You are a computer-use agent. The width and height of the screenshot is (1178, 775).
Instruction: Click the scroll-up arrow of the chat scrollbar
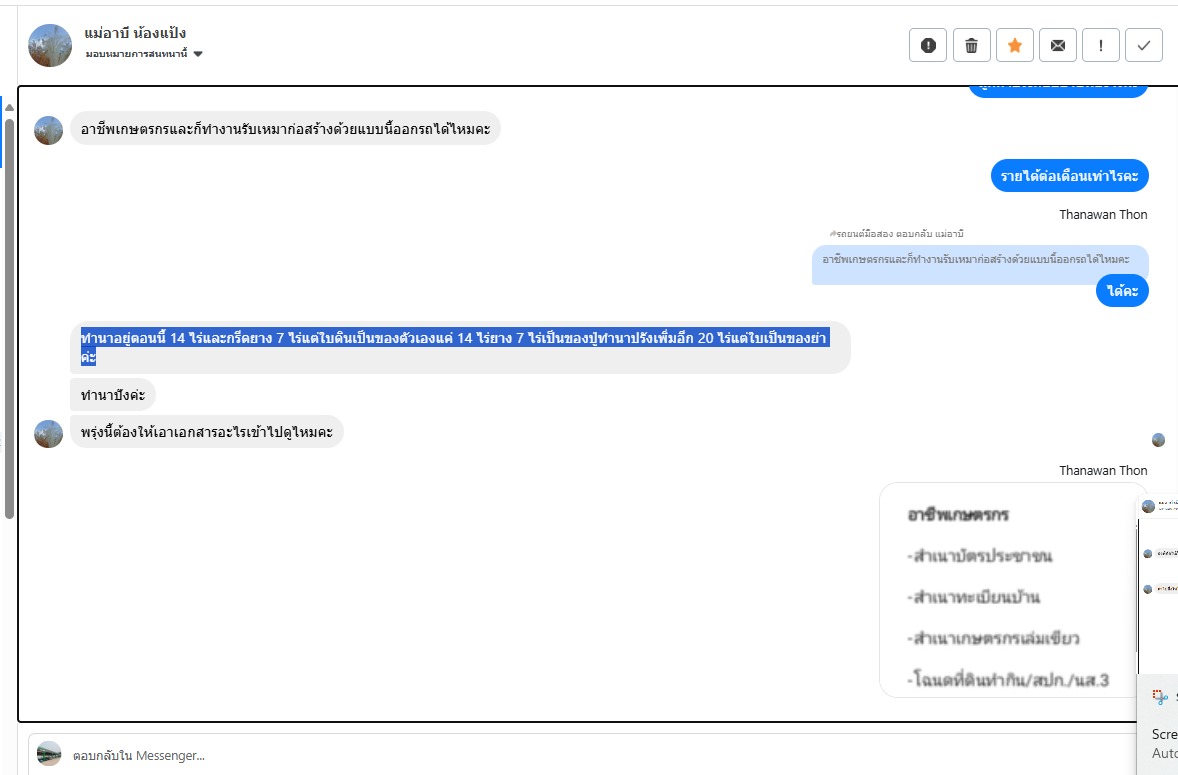9,107
